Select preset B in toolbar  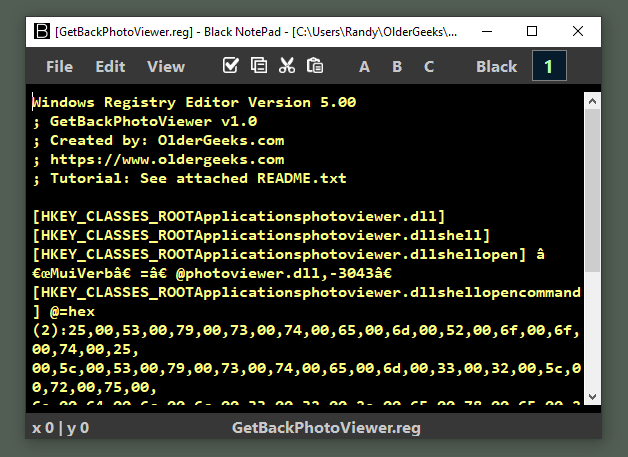pos(397,66)
